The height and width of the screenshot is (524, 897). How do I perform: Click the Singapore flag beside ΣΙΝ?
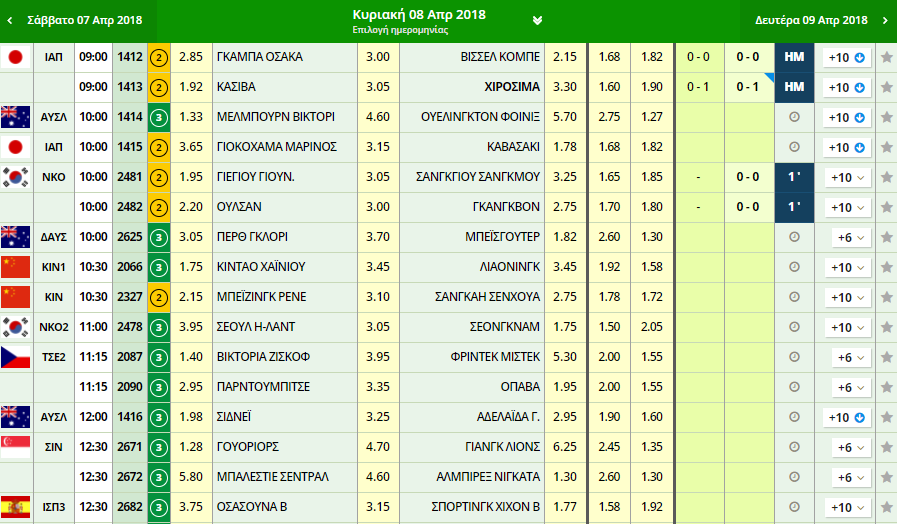tap(15, 447)
